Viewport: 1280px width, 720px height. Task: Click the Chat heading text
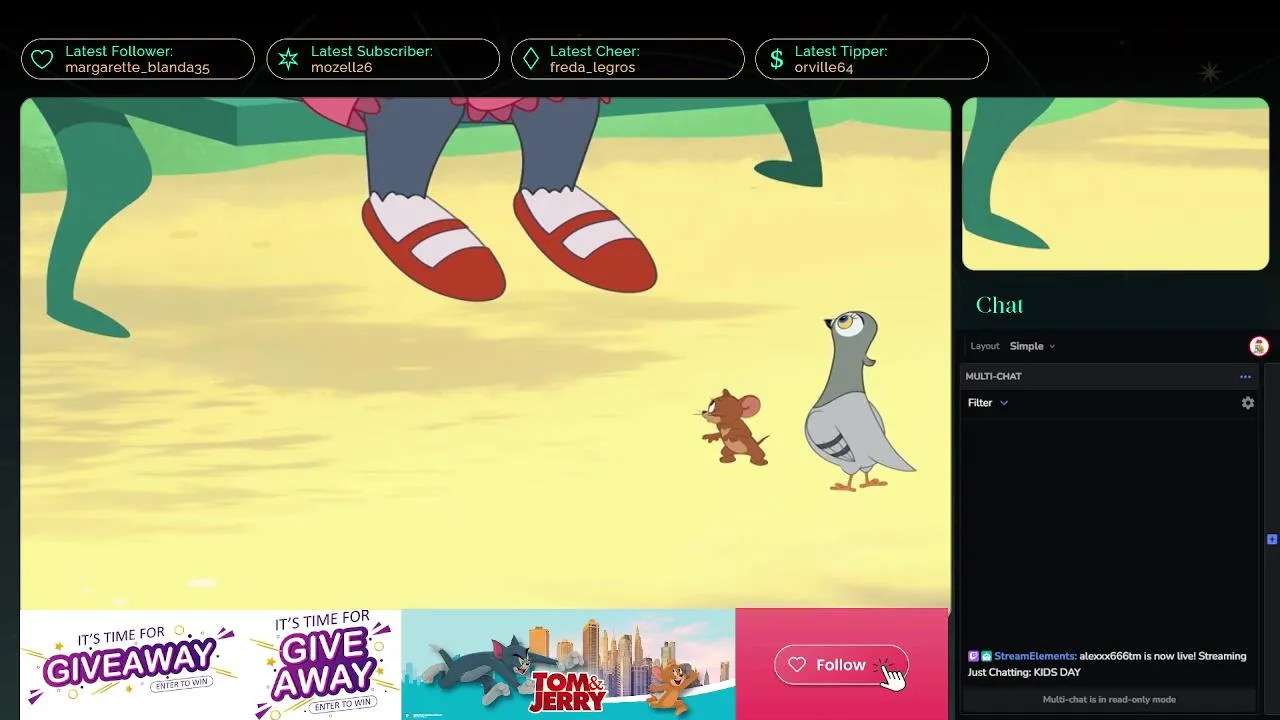tap(999, 305)
